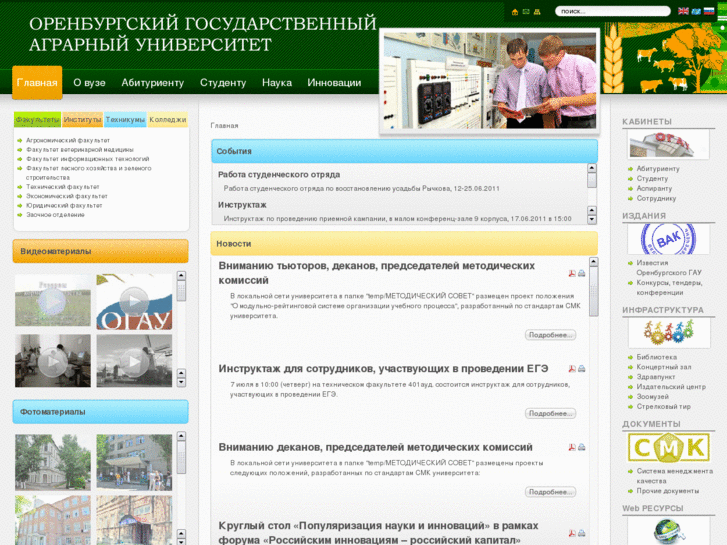
Task: Open Факультет ветеринарной медицины link
Action: click(x=80, y=149)
